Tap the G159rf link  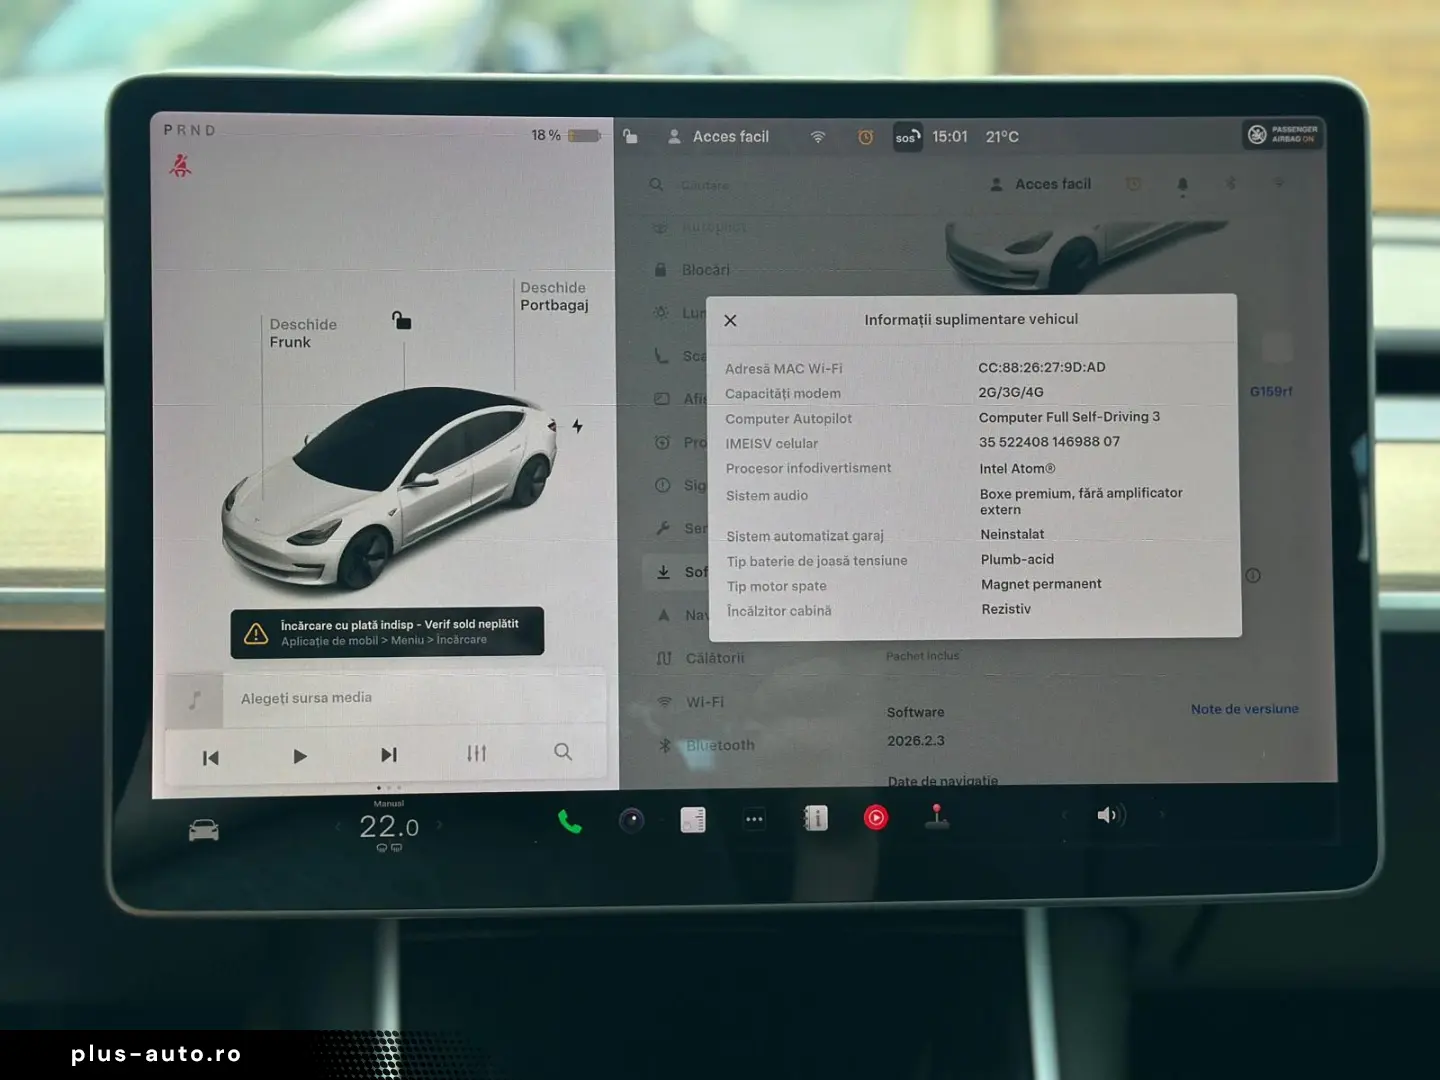1271,392
